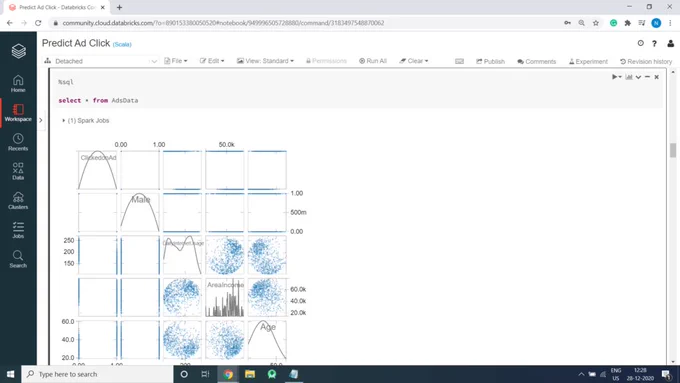Open the File menu

click(176, 61)
